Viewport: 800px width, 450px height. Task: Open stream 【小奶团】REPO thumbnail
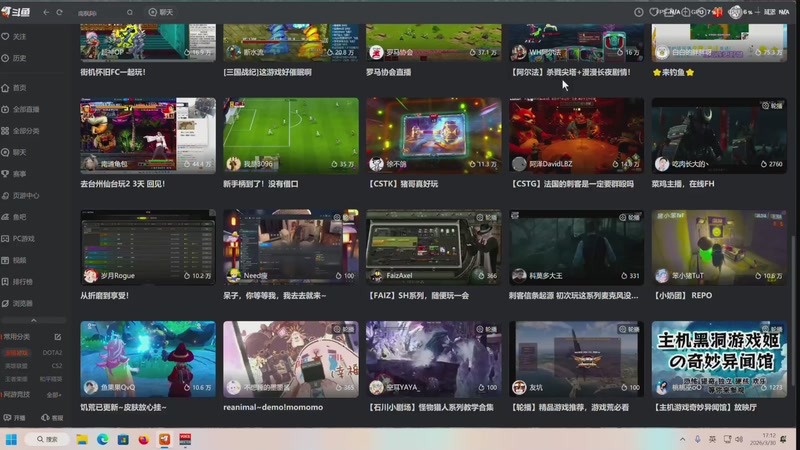point(719,247)
